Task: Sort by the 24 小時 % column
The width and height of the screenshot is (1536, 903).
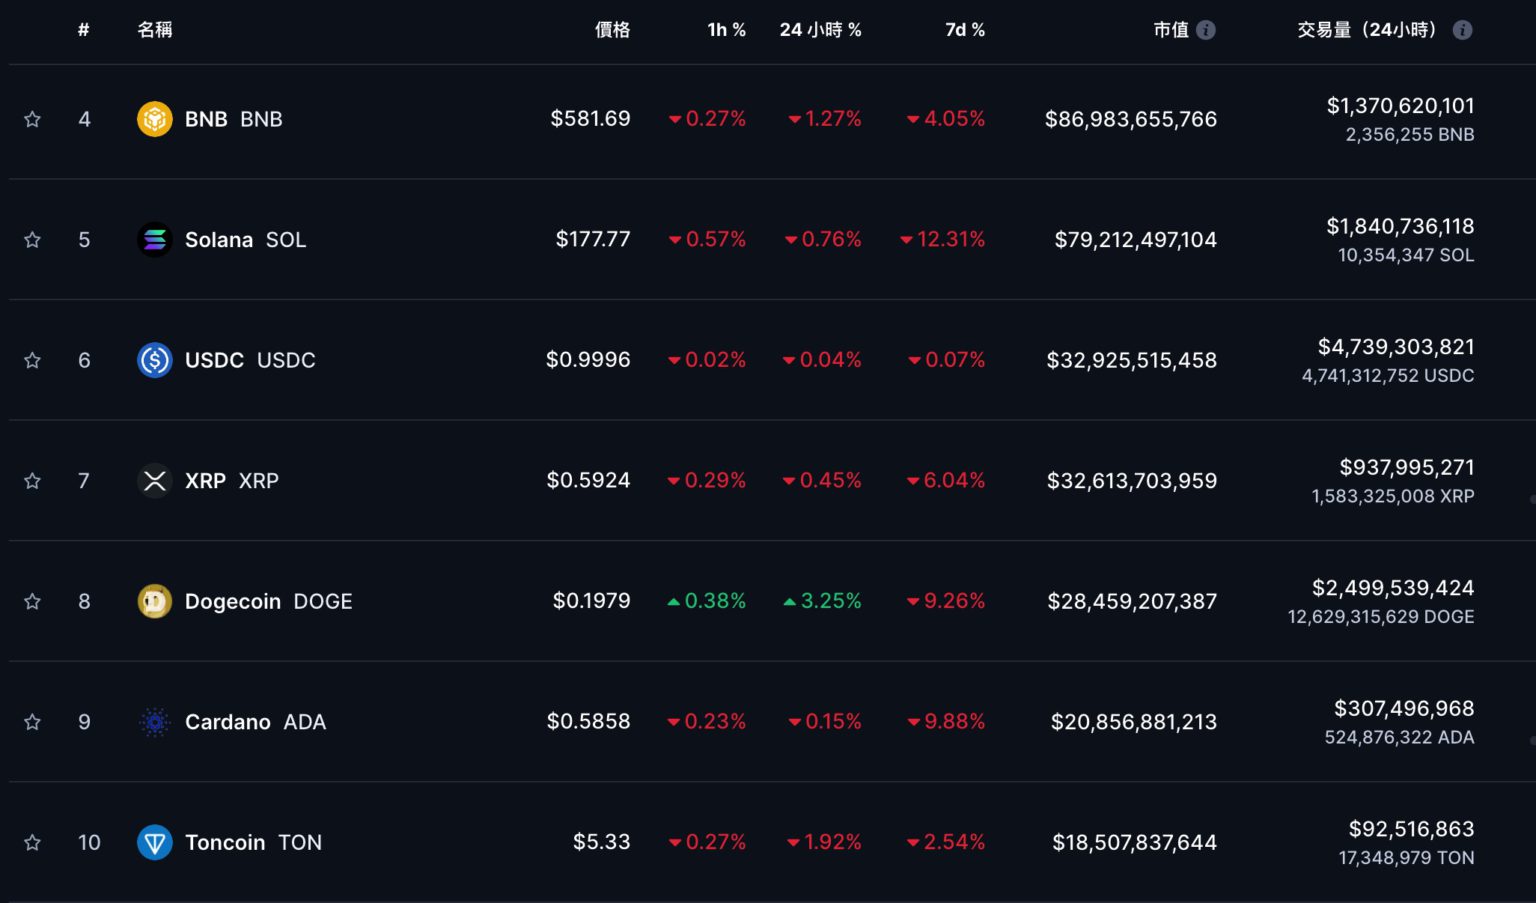Action: click(x=820, y=30)
